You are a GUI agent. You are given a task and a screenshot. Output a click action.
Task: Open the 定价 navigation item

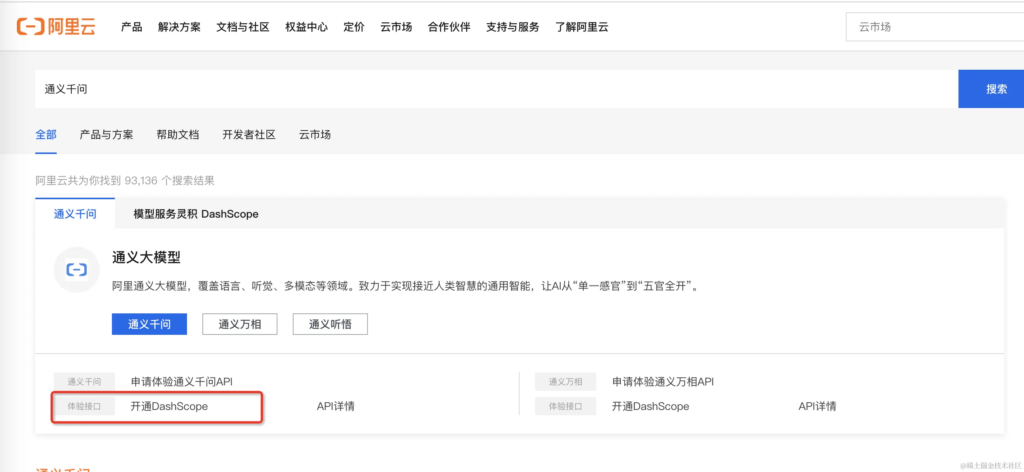pyautogui.click(x=353, y=27)
